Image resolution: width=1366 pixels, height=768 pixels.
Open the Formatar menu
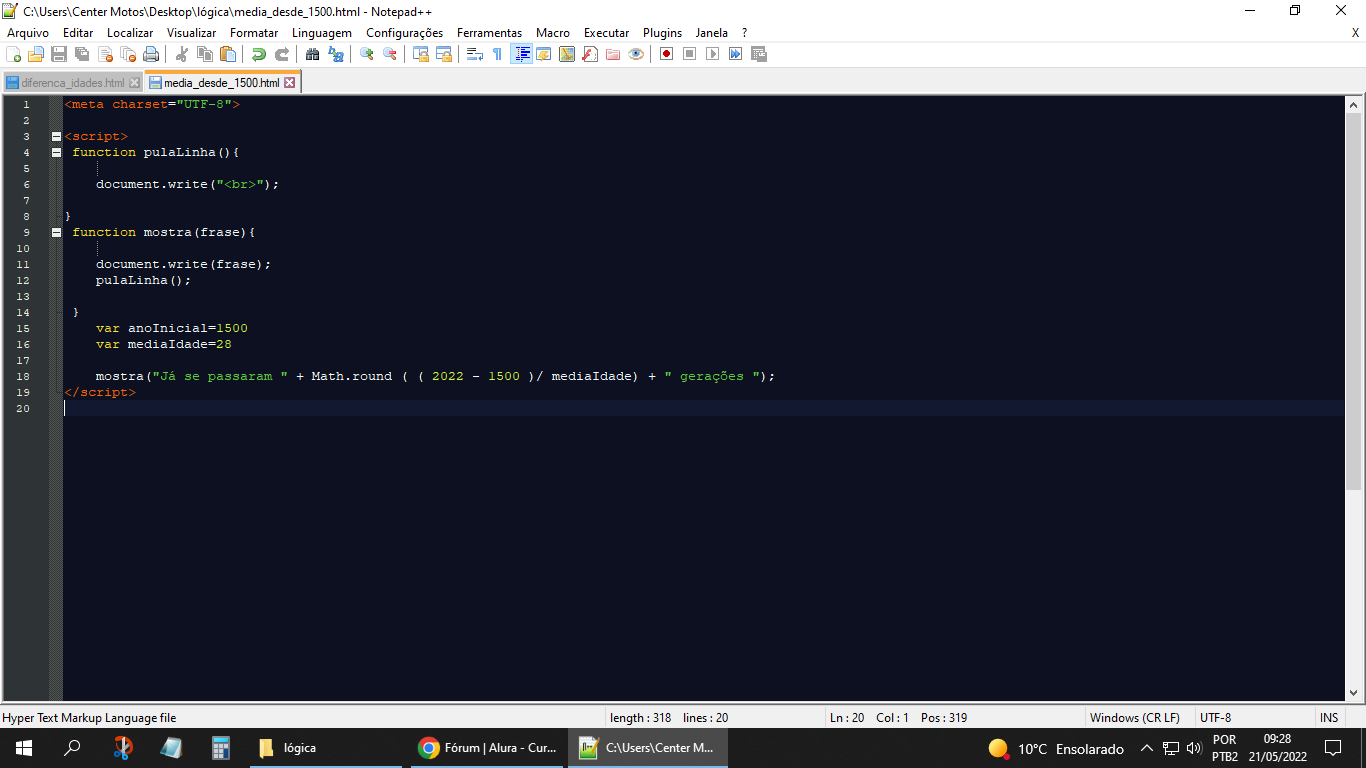coord(254,33)
